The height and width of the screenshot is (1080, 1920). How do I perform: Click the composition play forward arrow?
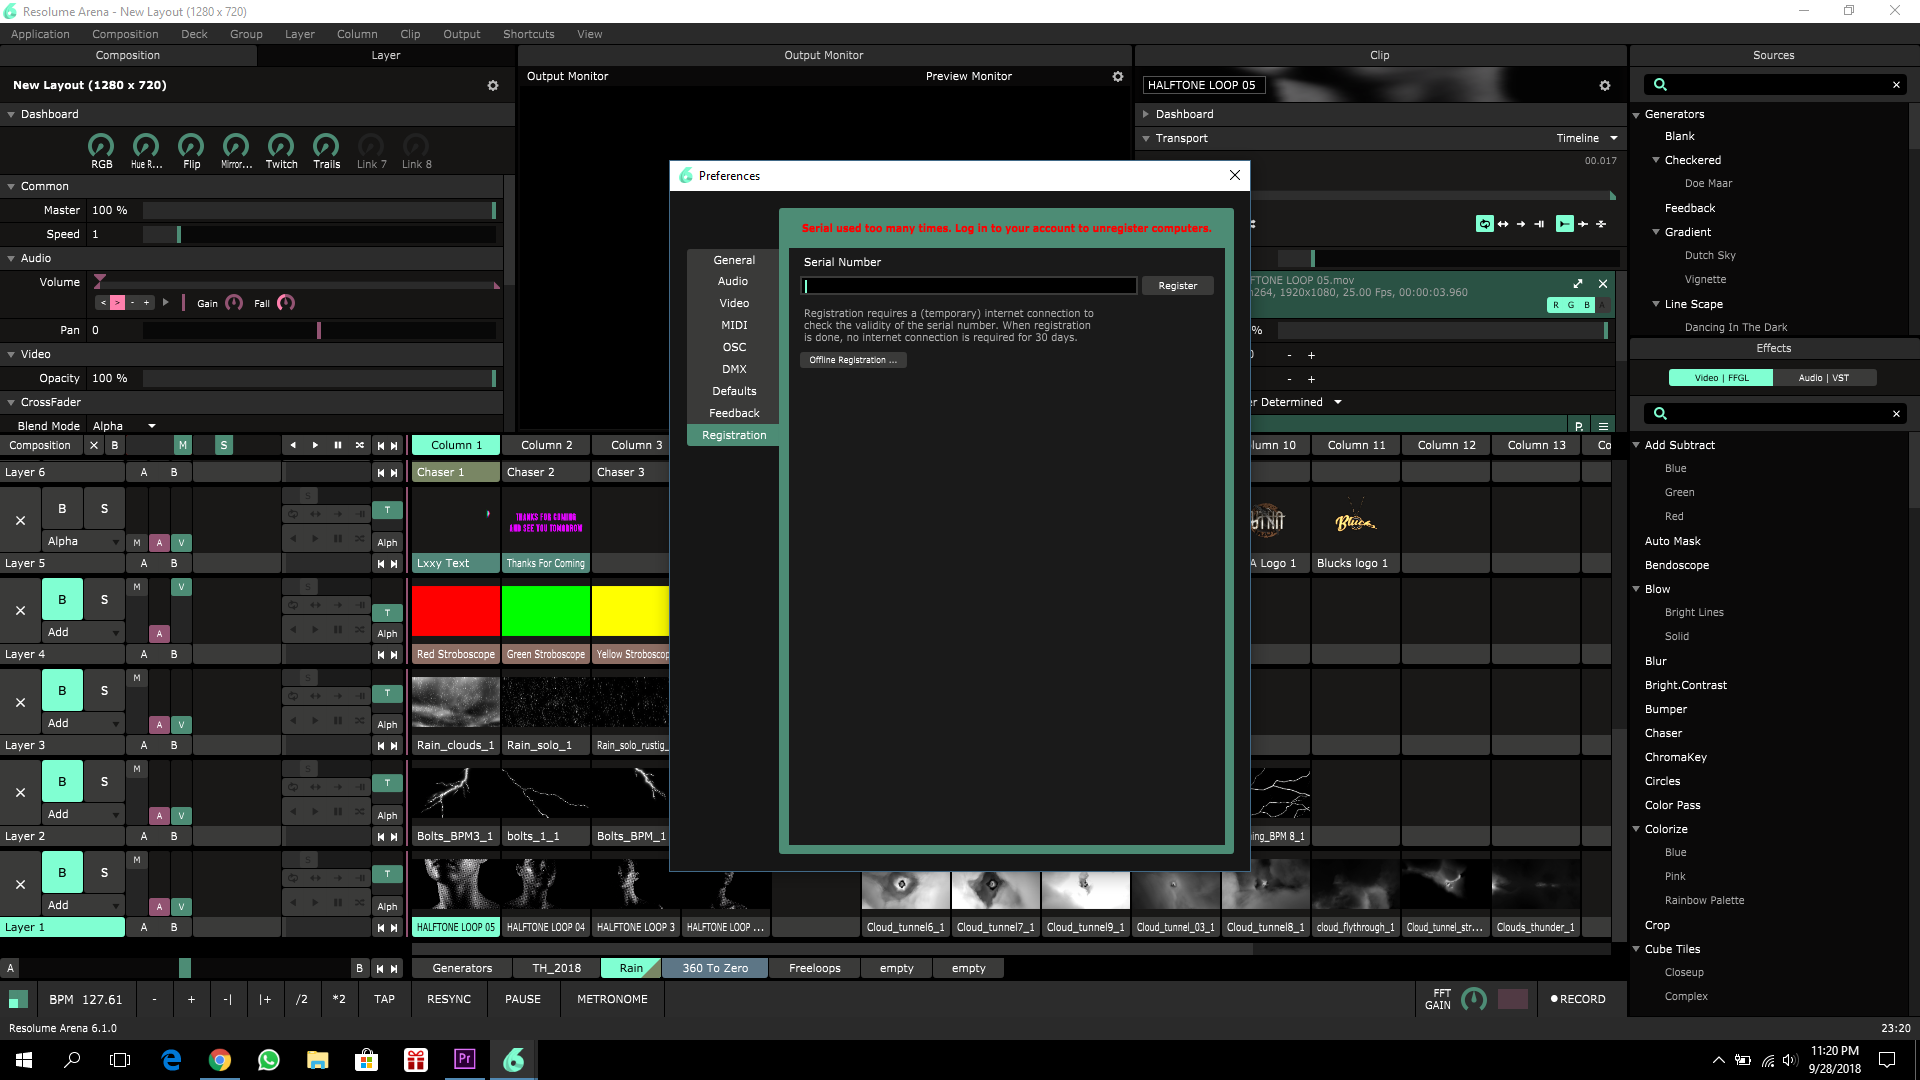click(315, 446)
